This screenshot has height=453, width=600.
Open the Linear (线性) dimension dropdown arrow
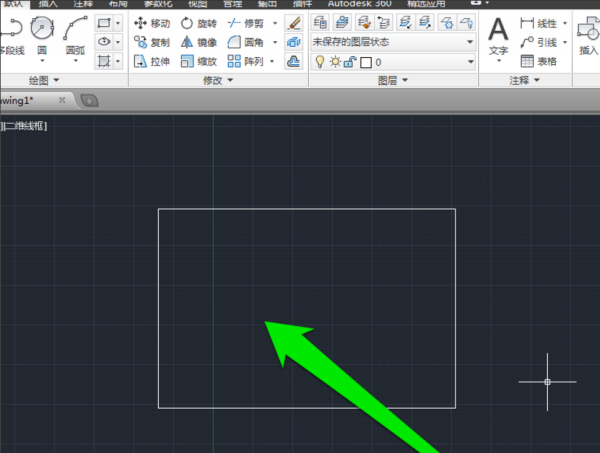point(565,23)
